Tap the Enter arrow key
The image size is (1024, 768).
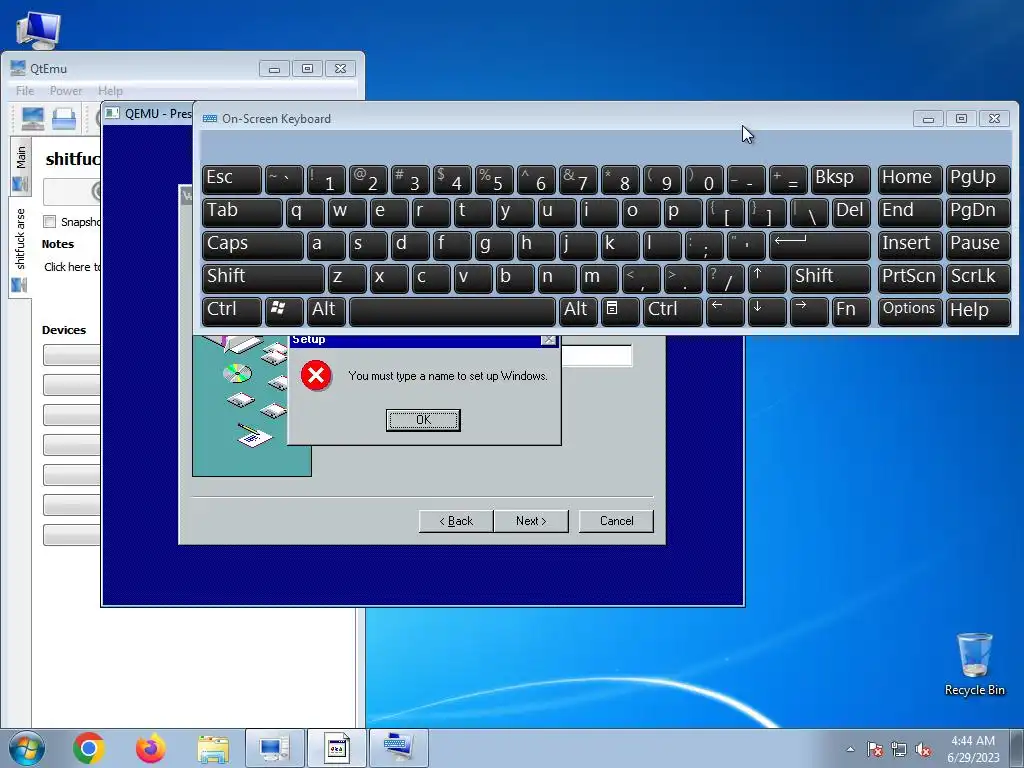tap(820, 245)
